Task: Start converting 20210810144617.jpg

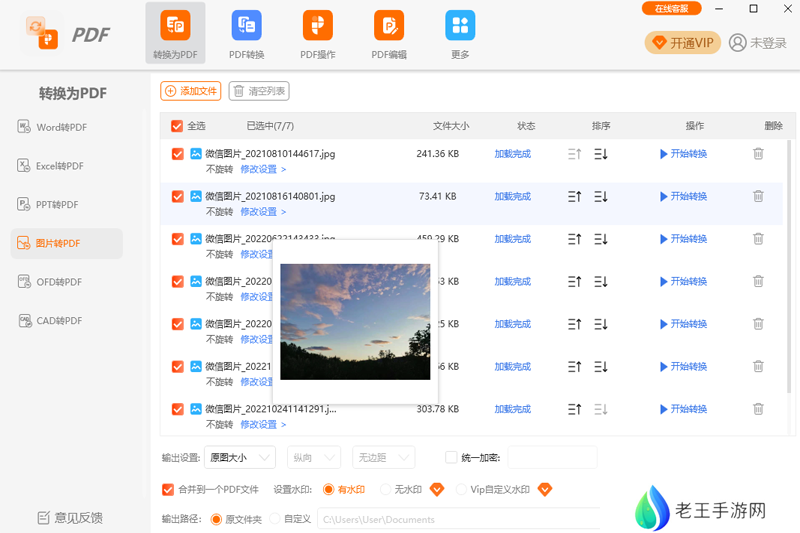Action: (683, 154)
